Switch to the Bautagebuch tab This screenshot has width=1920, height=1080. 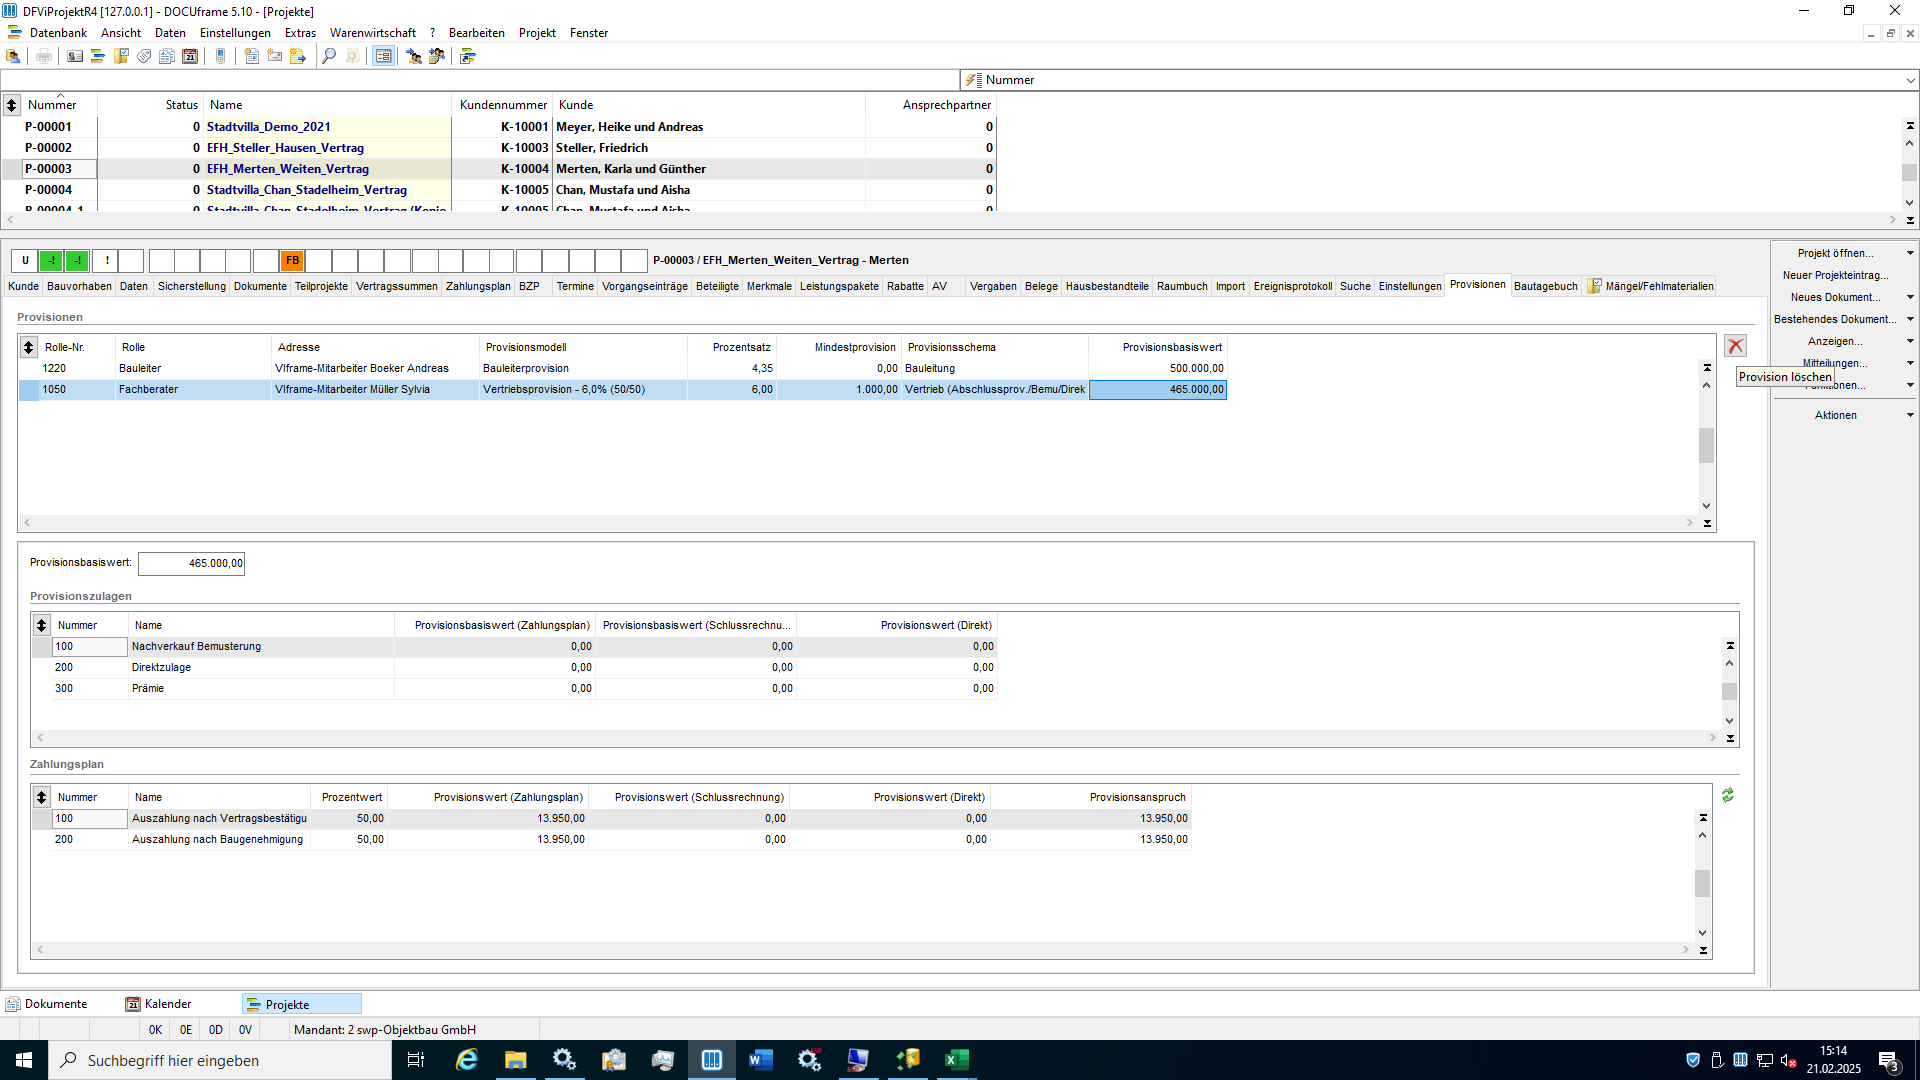tap(1545, 286)
